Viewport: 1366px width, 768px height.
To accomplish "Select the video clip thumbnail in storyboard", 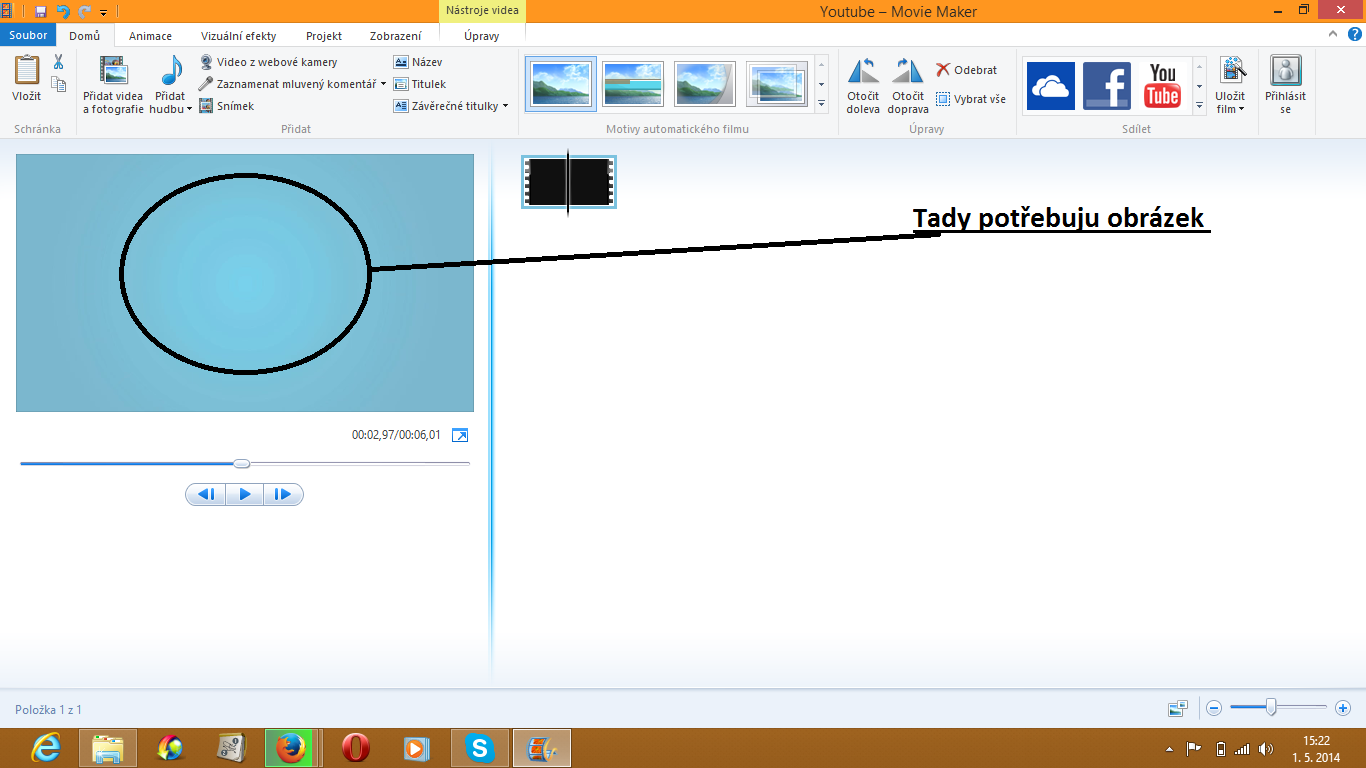I will [568, 182].
